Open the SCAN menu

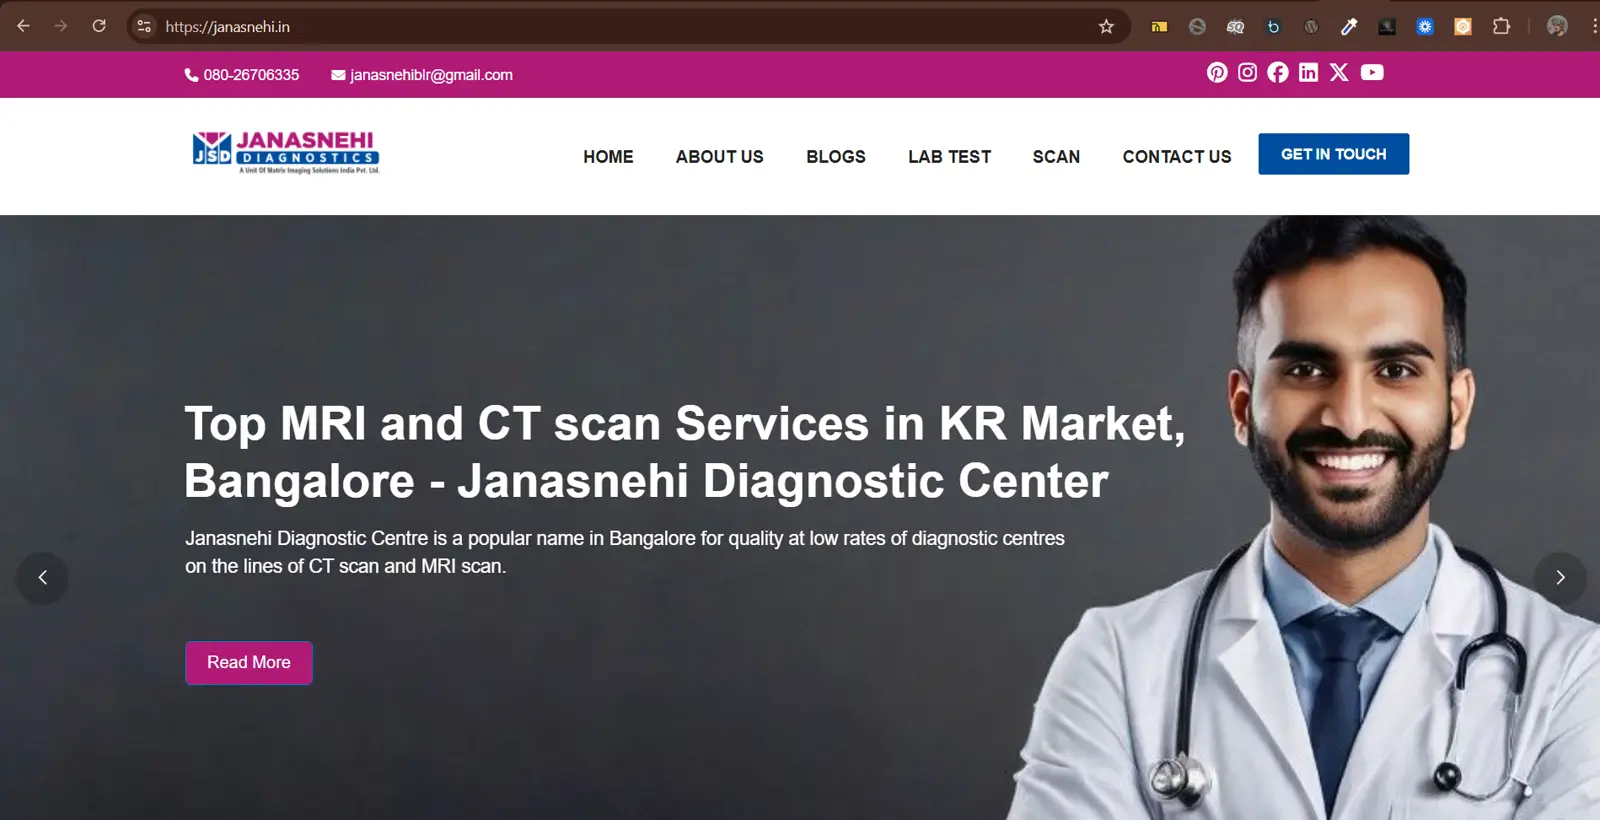pyautogui.click(x=1056, y=157)
